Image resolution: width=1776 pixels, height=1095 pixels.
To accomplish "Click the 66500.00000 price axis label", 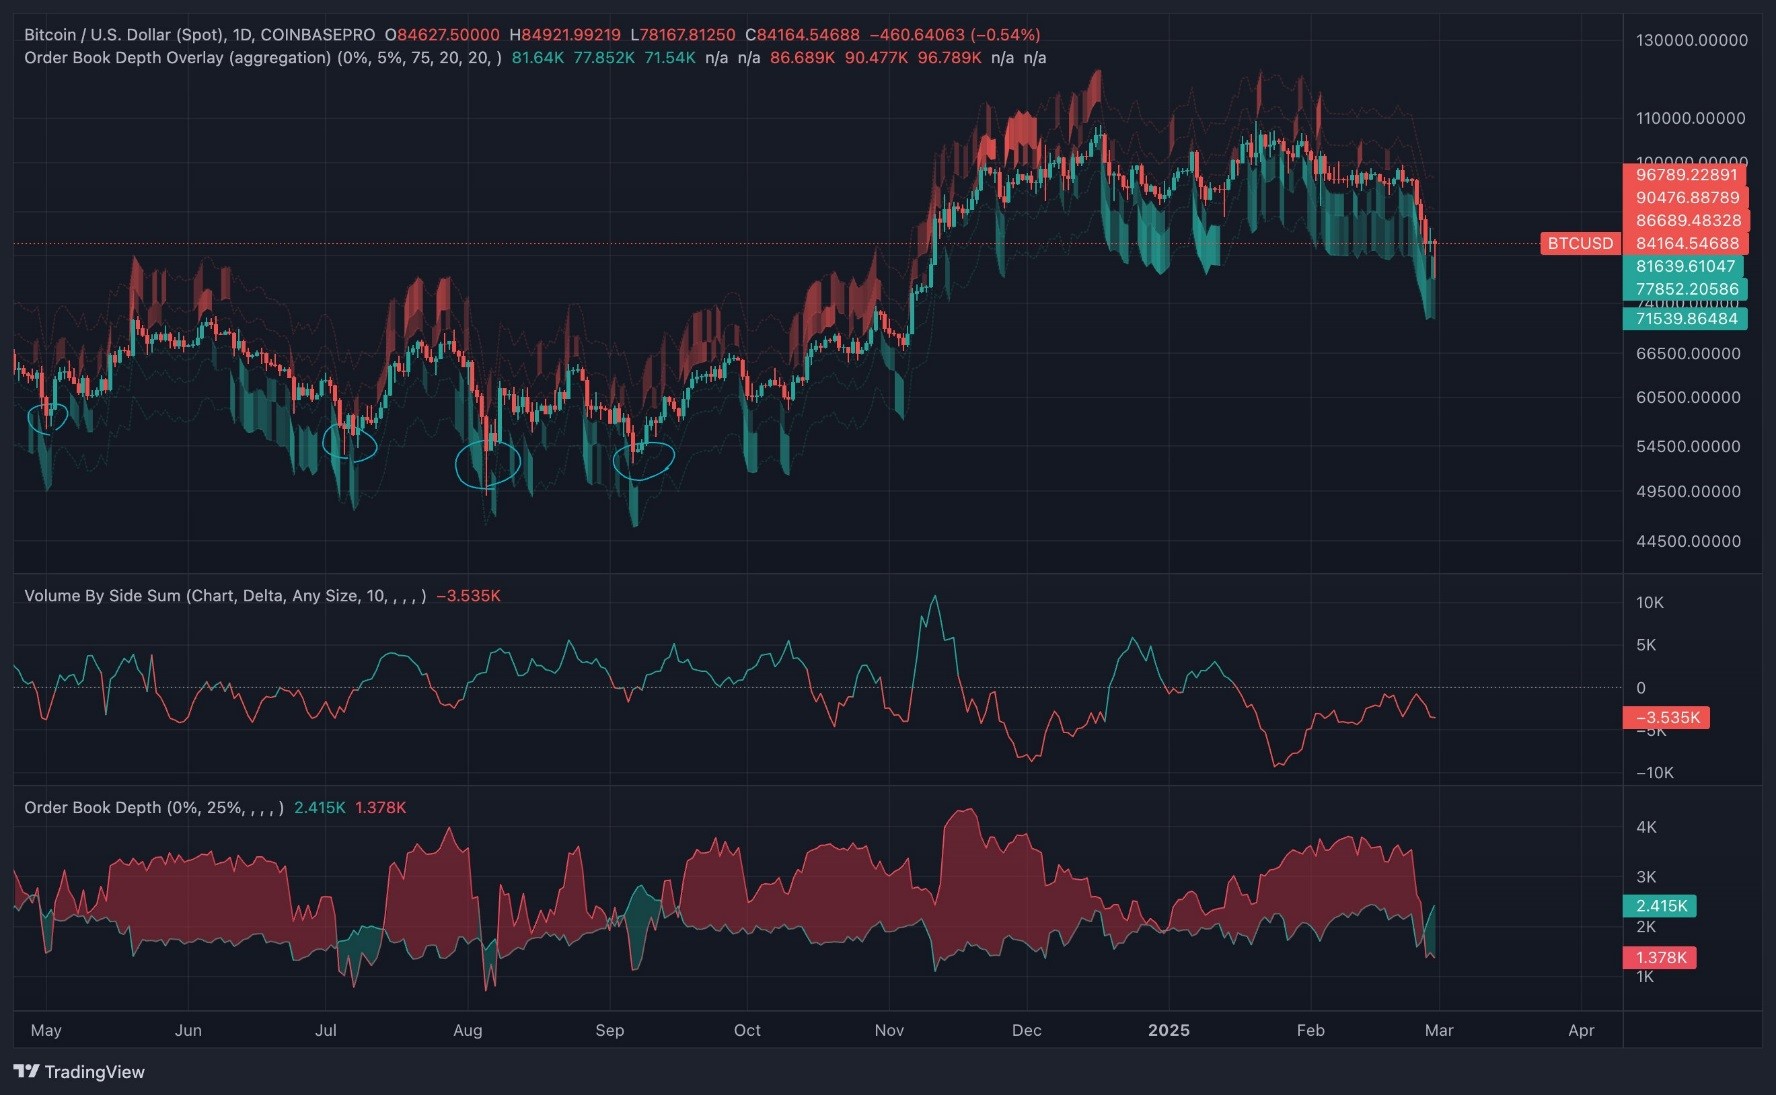I will tap(1688, 353).
